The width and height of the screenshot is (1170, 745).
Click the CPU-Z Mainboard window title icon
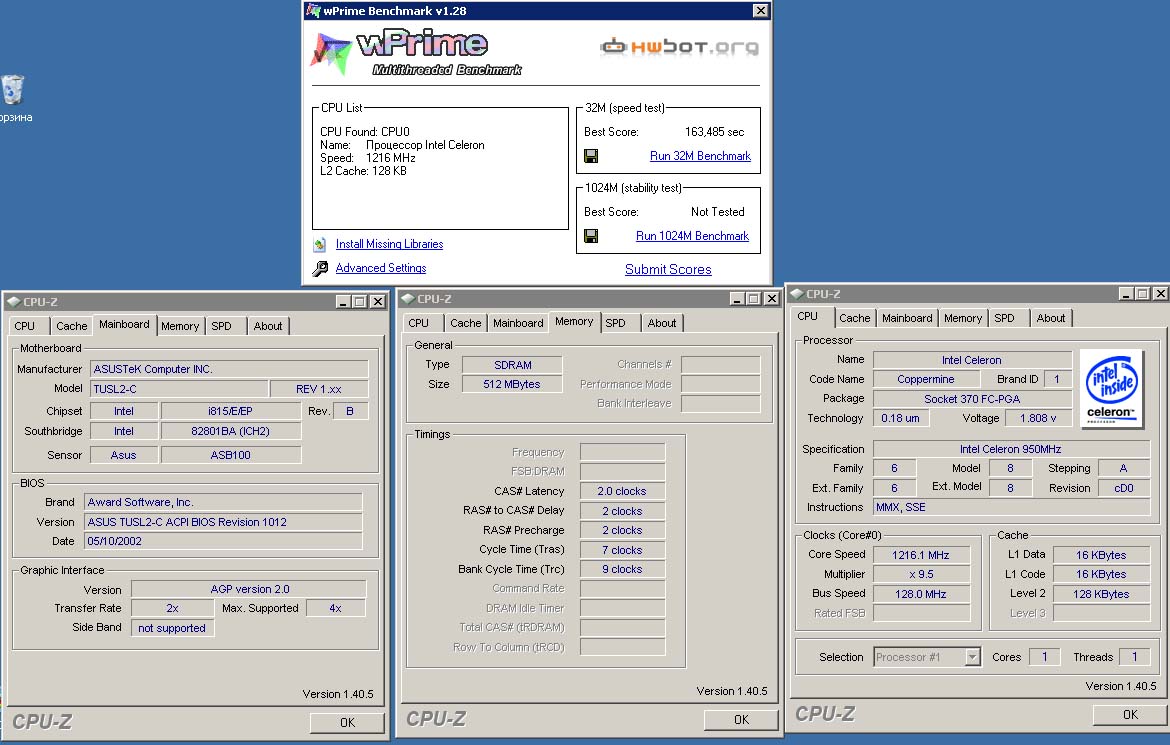coord(13,302)
